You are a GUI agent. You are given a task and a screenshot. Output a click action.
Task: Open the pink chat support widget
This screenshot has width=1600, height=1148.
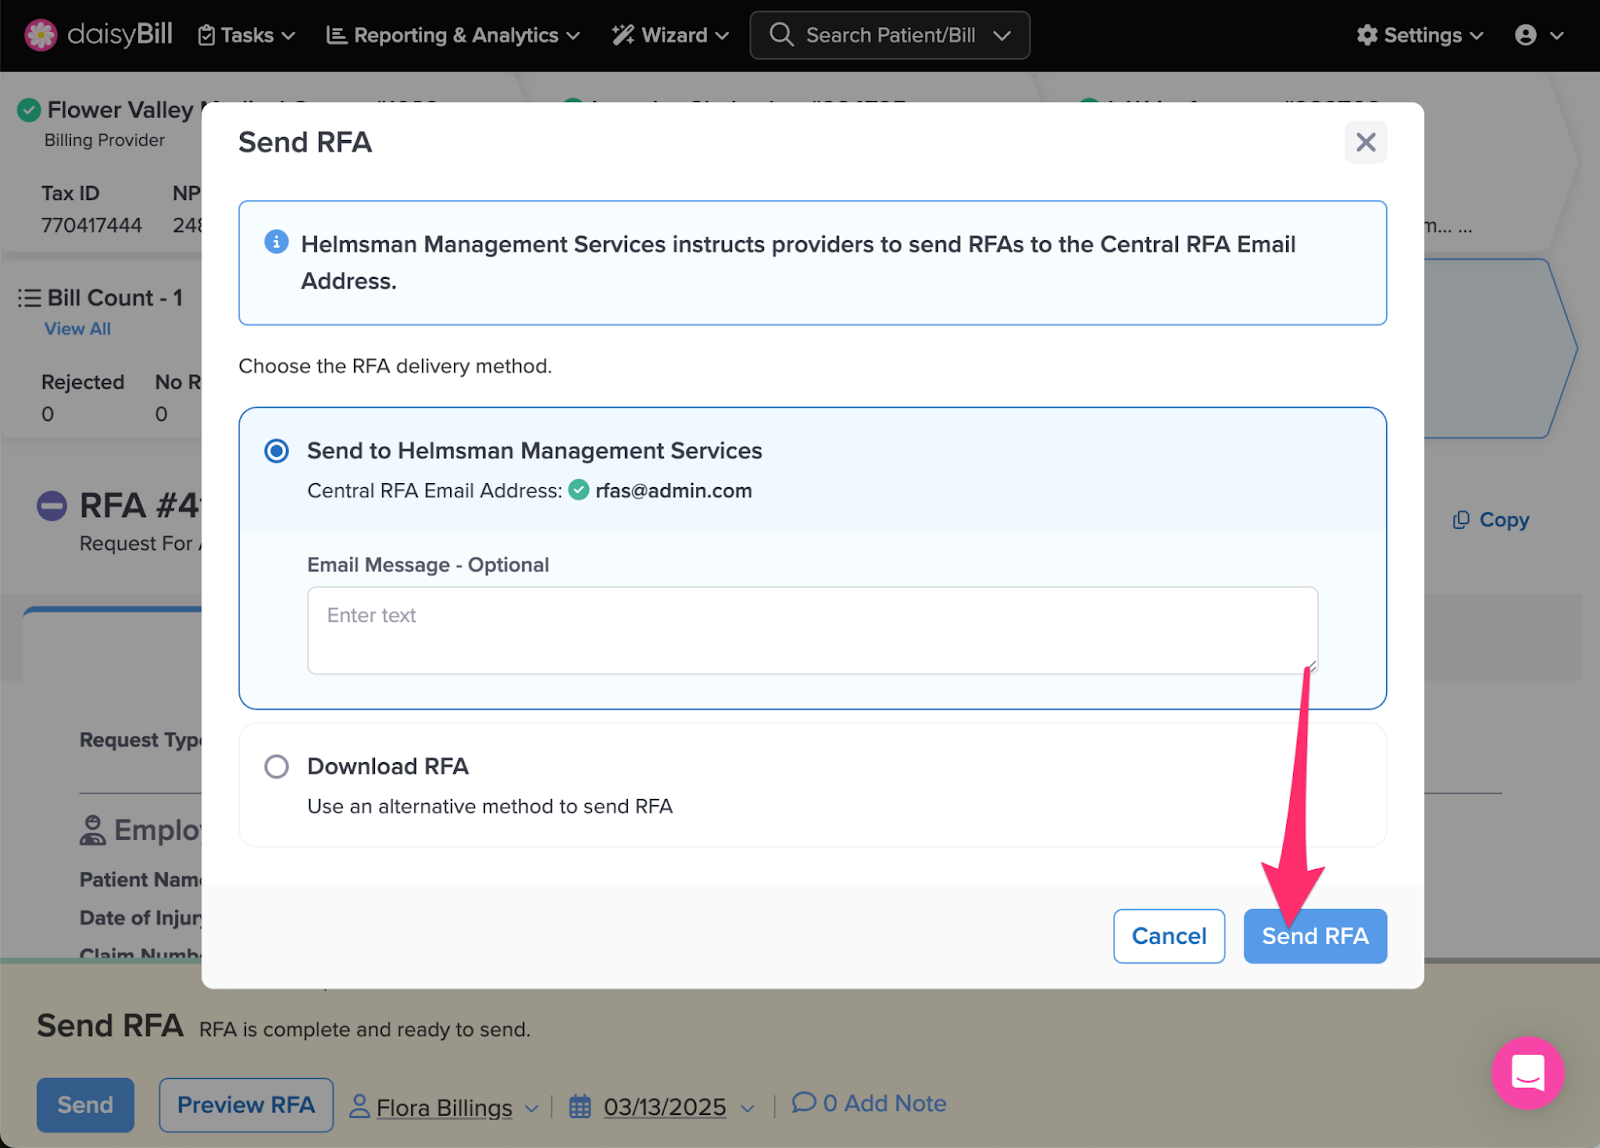coord(1528,1073)
